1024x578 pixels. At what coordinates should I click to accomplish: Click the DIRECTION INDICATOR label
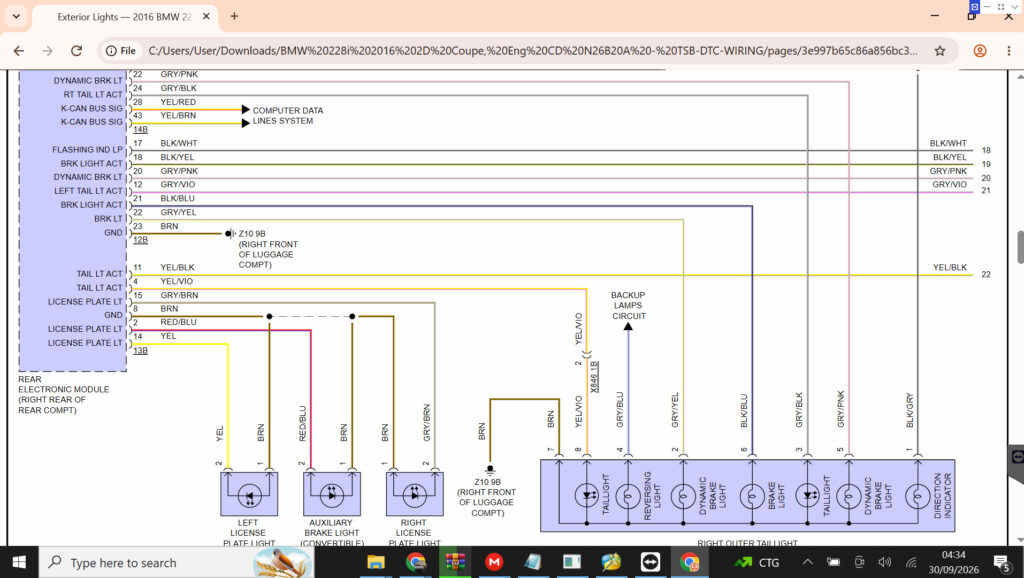pos(942,496)
